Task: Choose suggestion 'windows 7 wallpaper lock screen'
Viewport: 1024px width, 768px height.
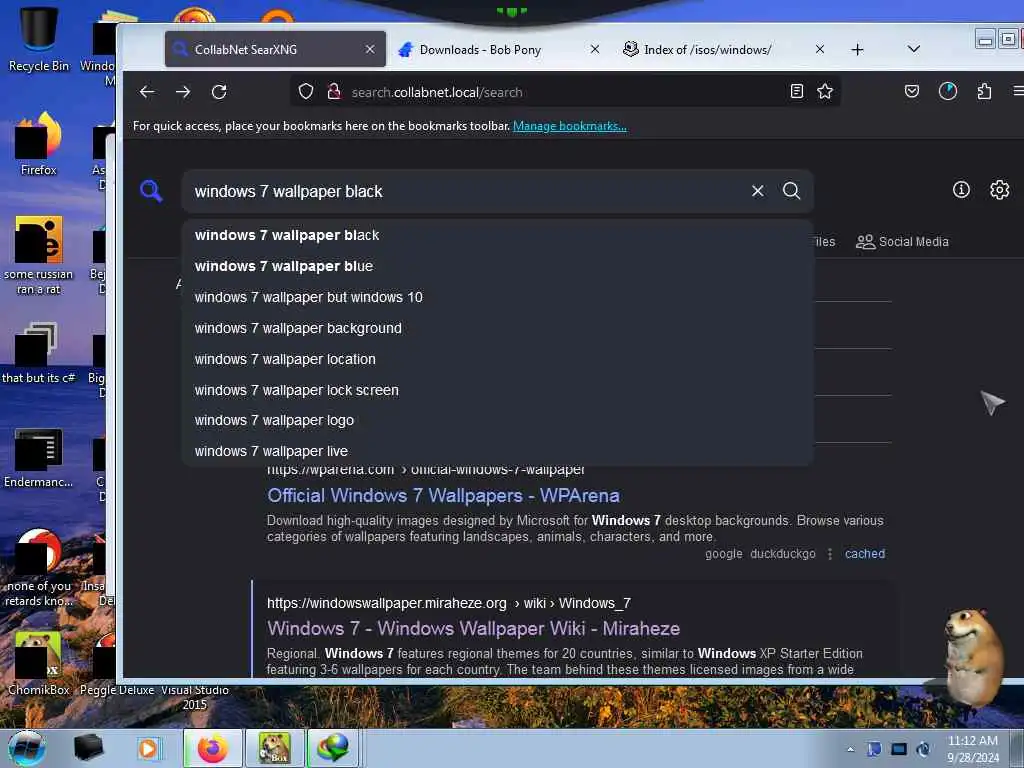Action: point(498,390)
